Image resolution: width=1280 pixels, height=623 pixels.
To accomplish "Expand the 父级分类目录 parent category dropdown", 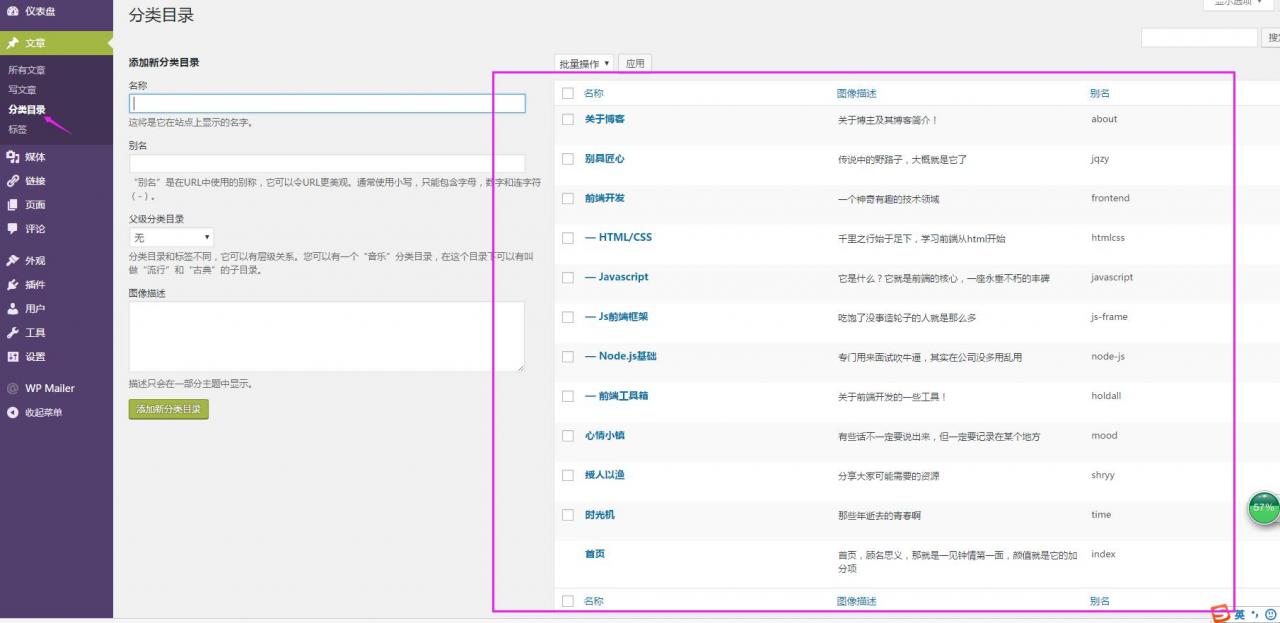I will (170, 238).
